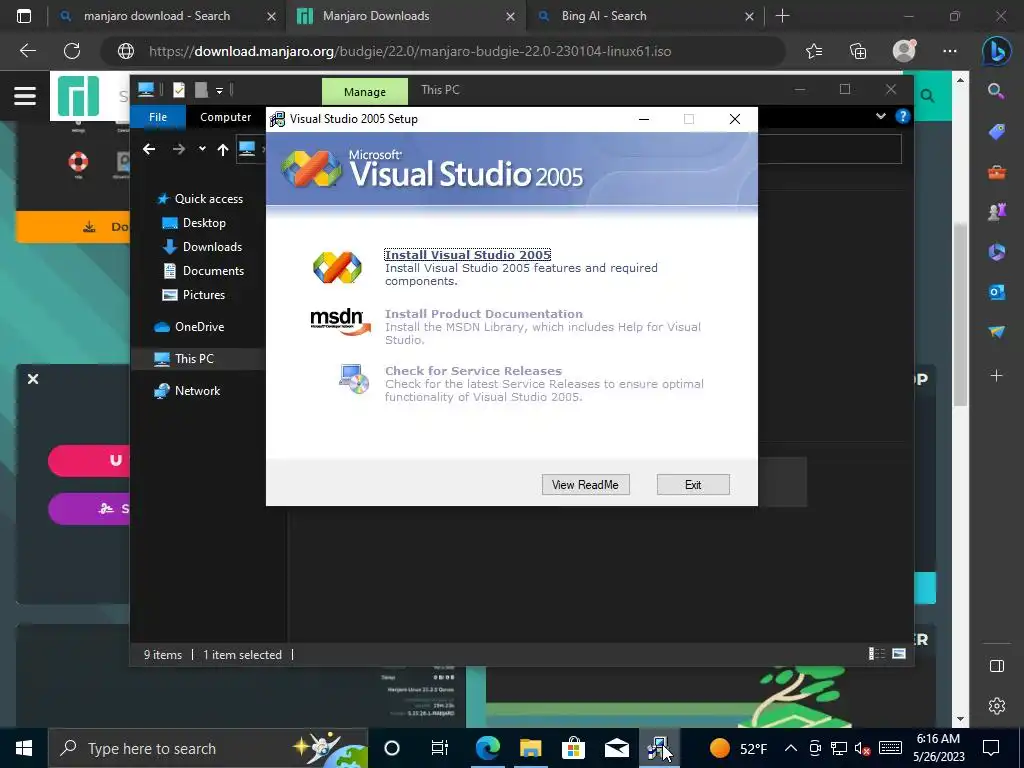Screen dimensions: 1024x768
Task: Switch to manjaro download Search tab
Action: click(x=157, y=16)
